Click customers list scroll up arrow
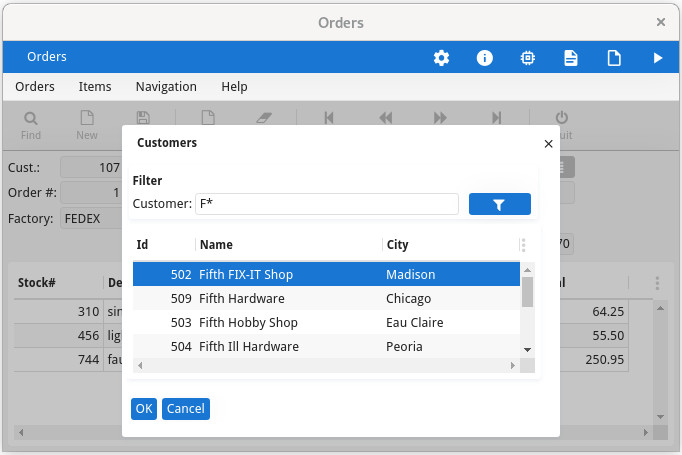This screenshot has width=682, height=455. coord(527,270)
